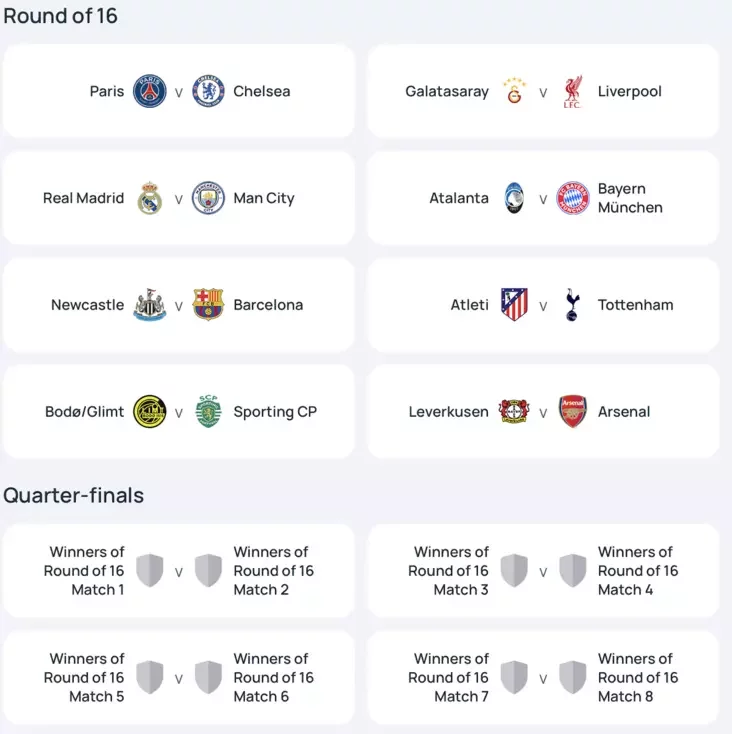Click the Arsenal cannon badge
The width and height of the screenshot is (732, 734).
(573, 412)
